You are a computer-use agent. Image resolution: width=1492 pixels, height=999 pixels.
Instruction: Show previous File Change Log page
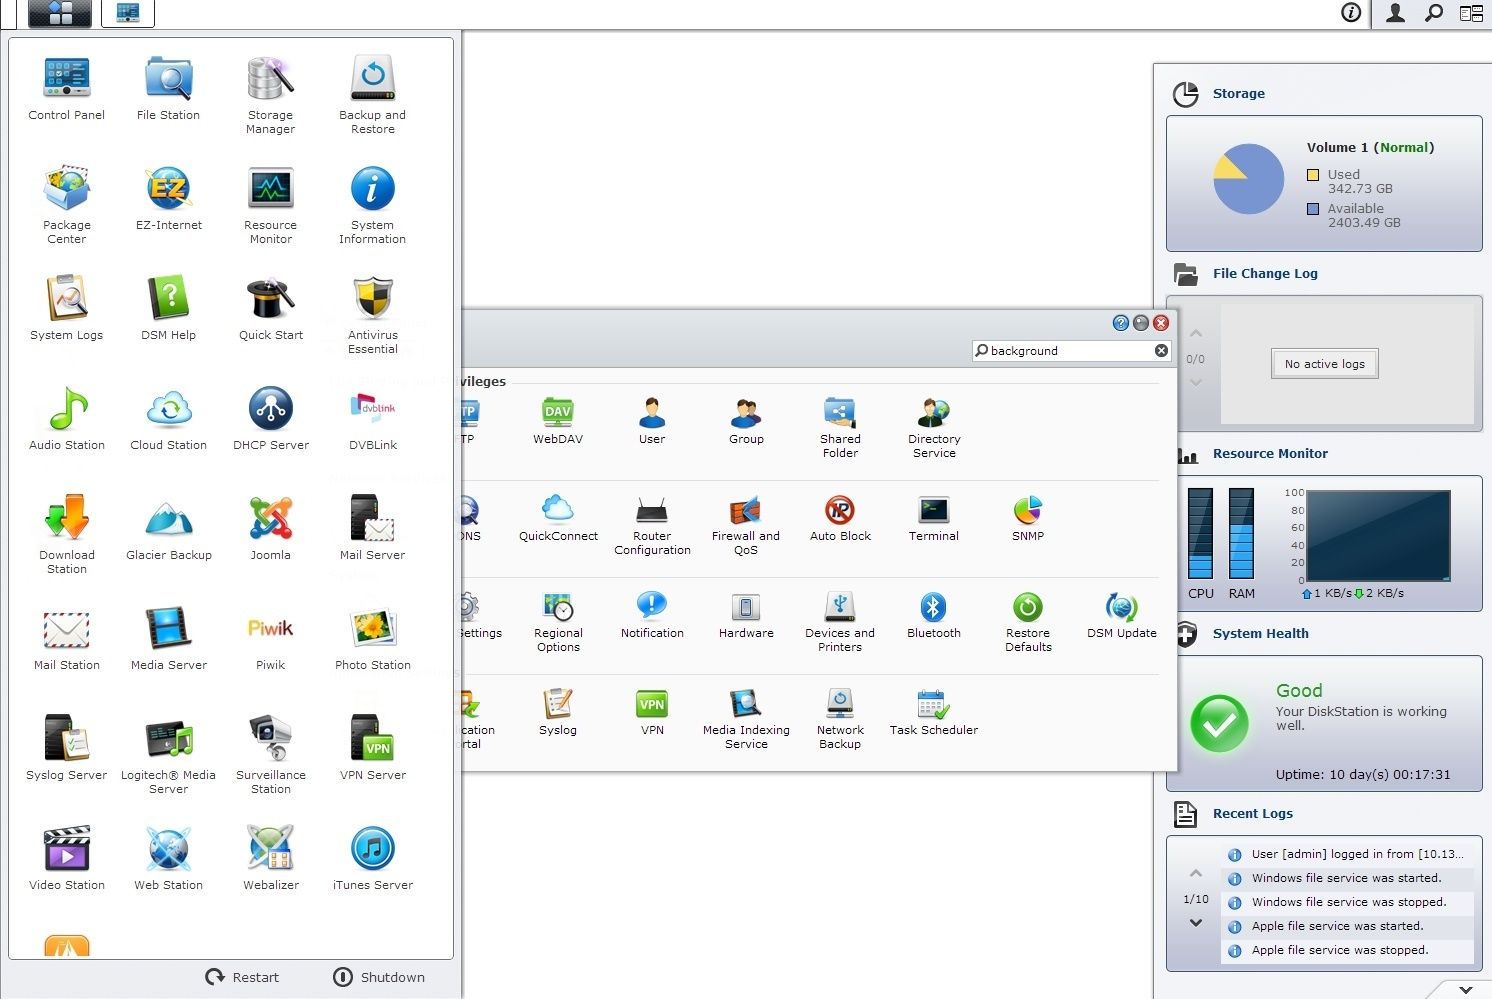1196,334
